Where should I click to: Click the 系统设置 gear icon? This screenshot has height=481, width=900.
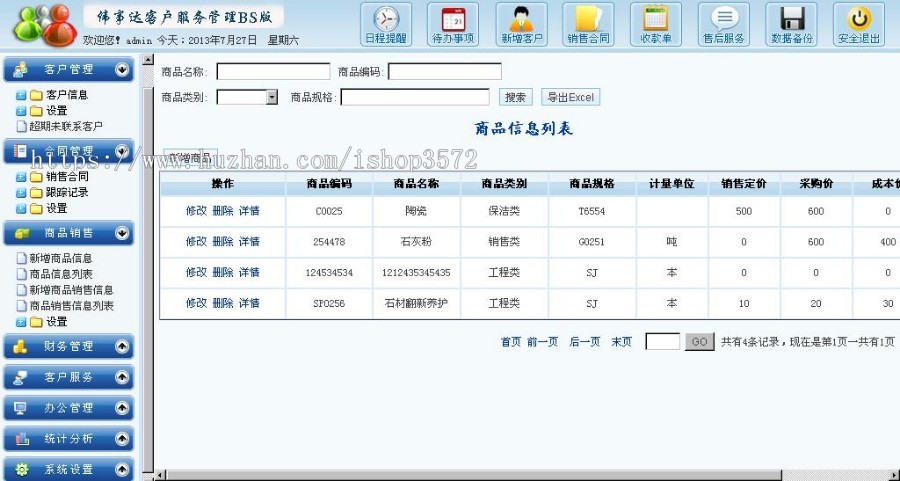pyautogui.click(x=22, y=469)
